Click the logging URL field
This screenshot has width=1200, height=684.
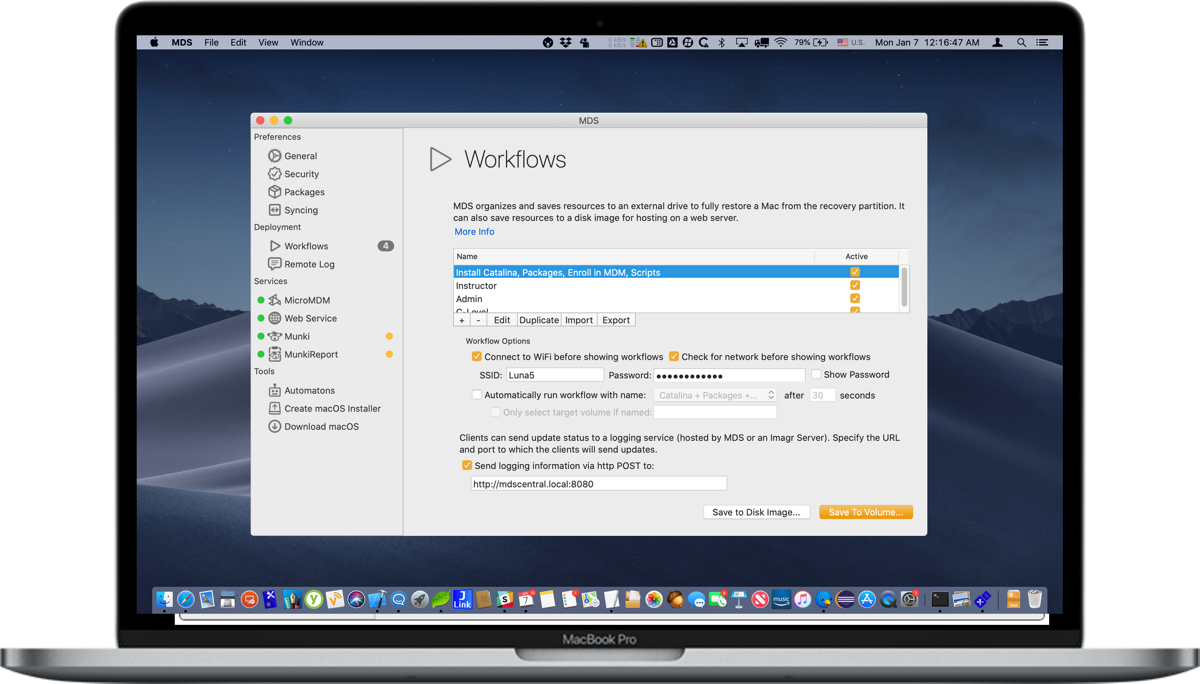(599, 484)
